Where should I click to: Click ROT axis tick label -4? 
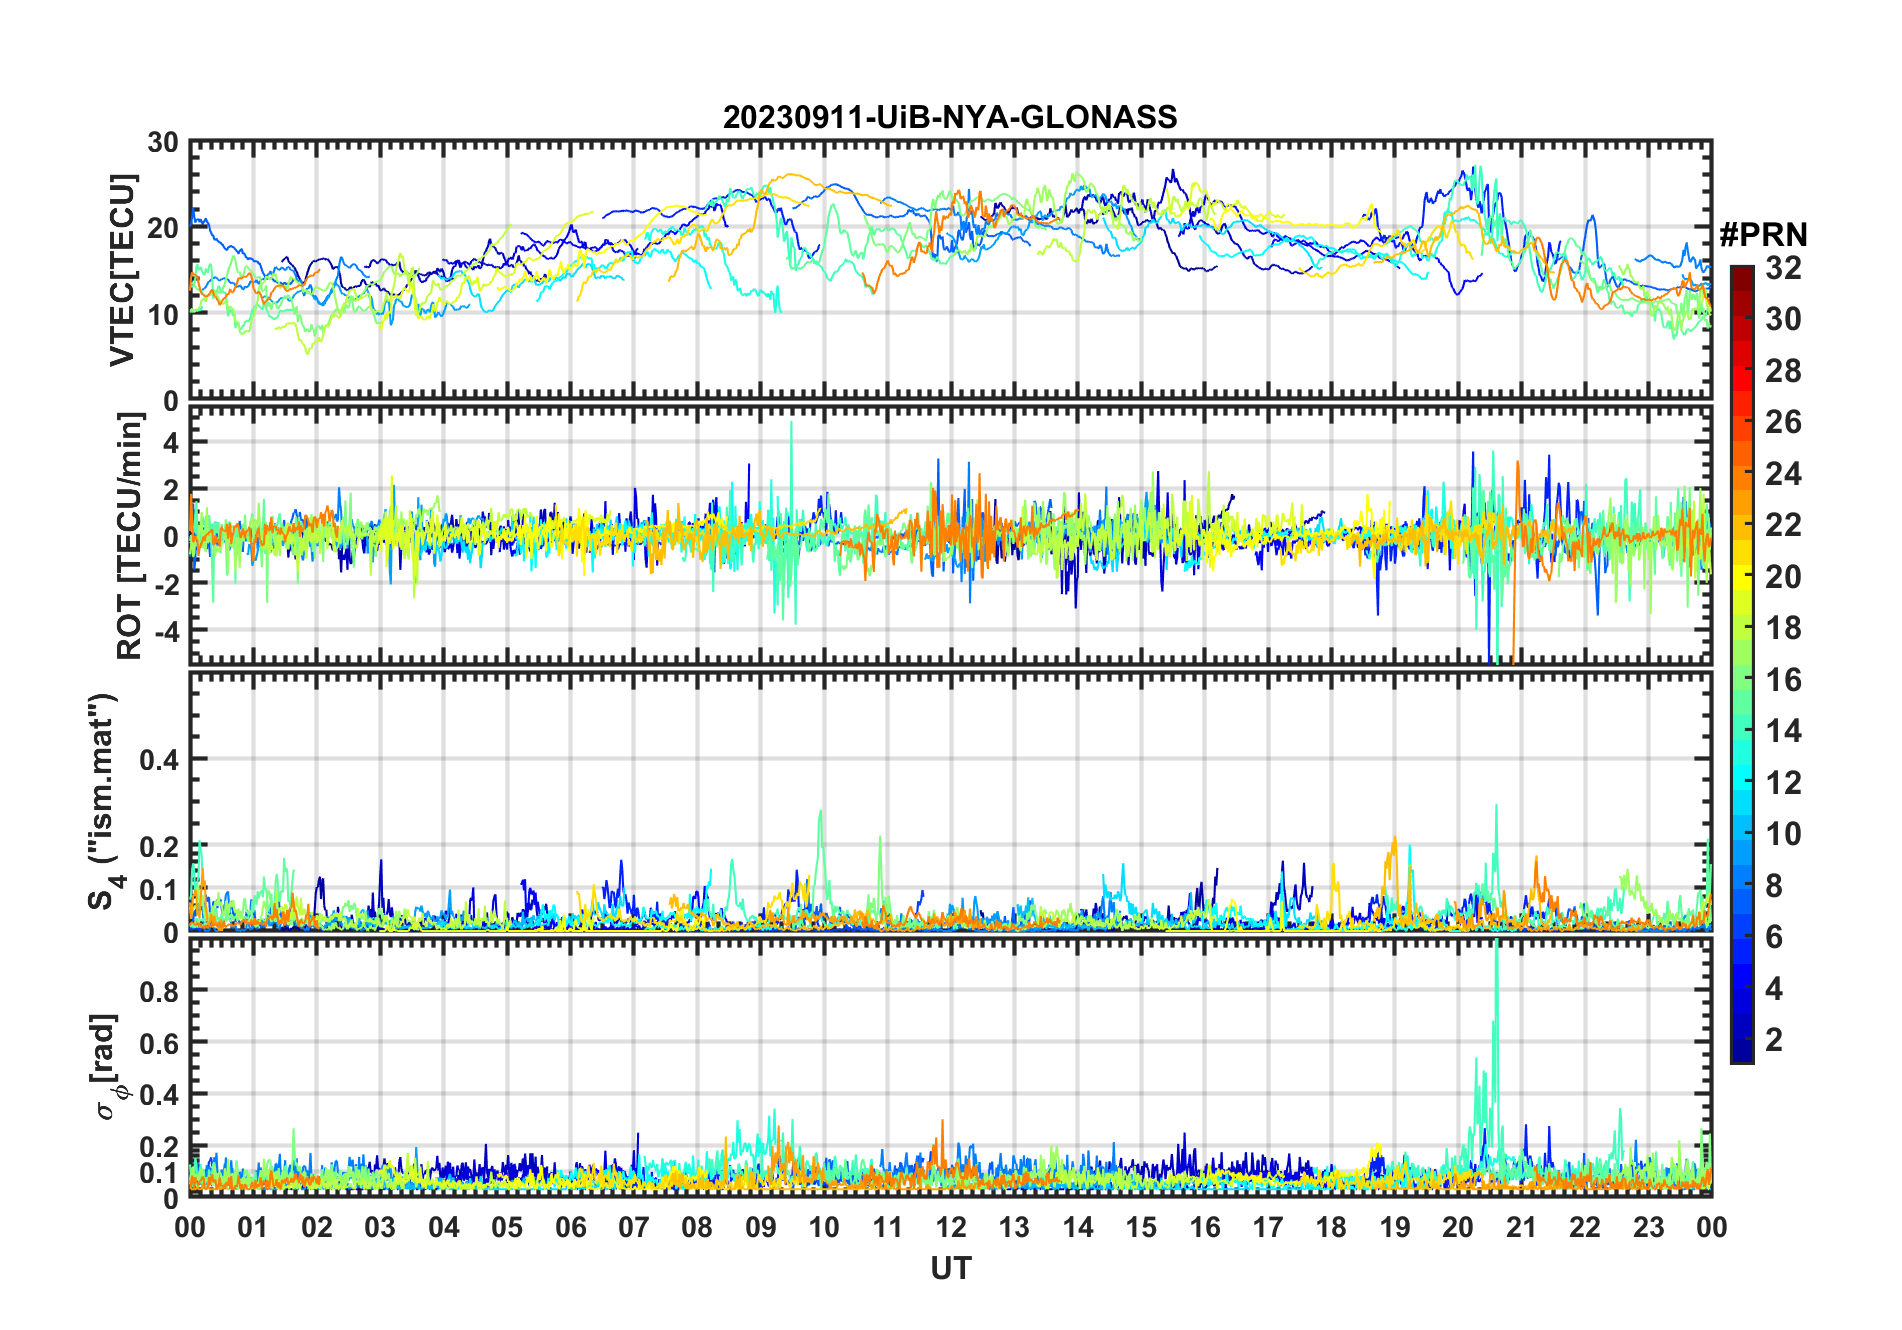pos(166,630)
